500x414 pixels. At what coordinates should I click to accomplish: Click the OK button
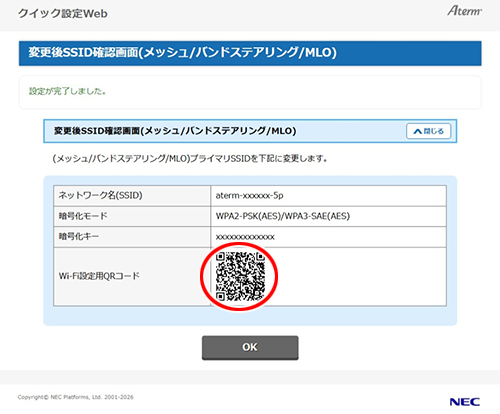[250, 347]
